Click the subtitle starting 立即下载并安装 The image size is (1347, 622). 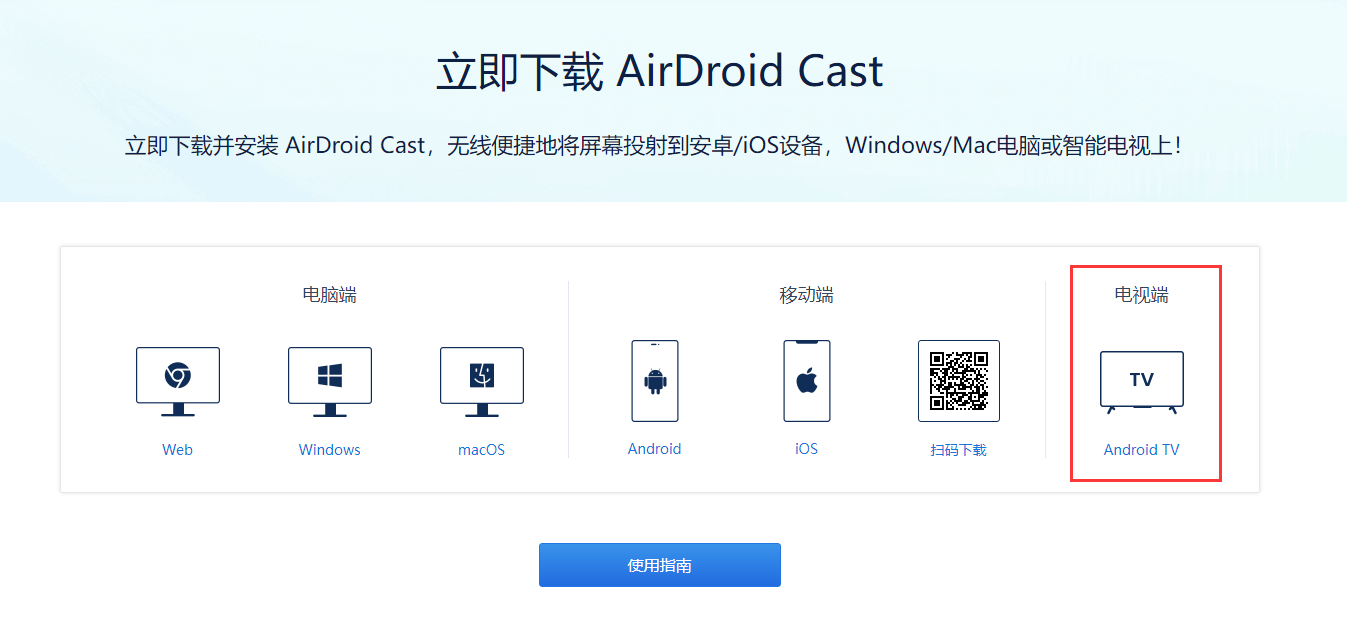(654, 146)
